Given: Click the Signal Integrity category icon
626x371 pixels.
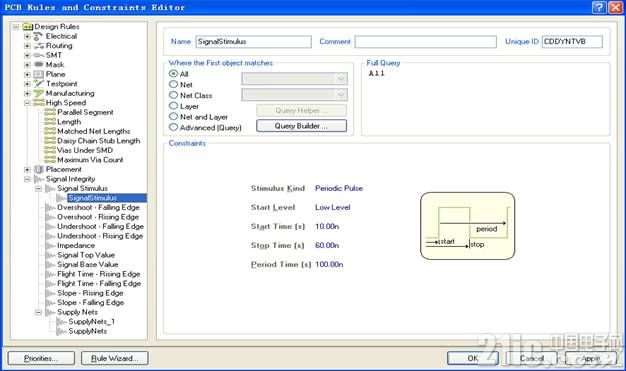Looking at the screenshot, I should [38, 179].
